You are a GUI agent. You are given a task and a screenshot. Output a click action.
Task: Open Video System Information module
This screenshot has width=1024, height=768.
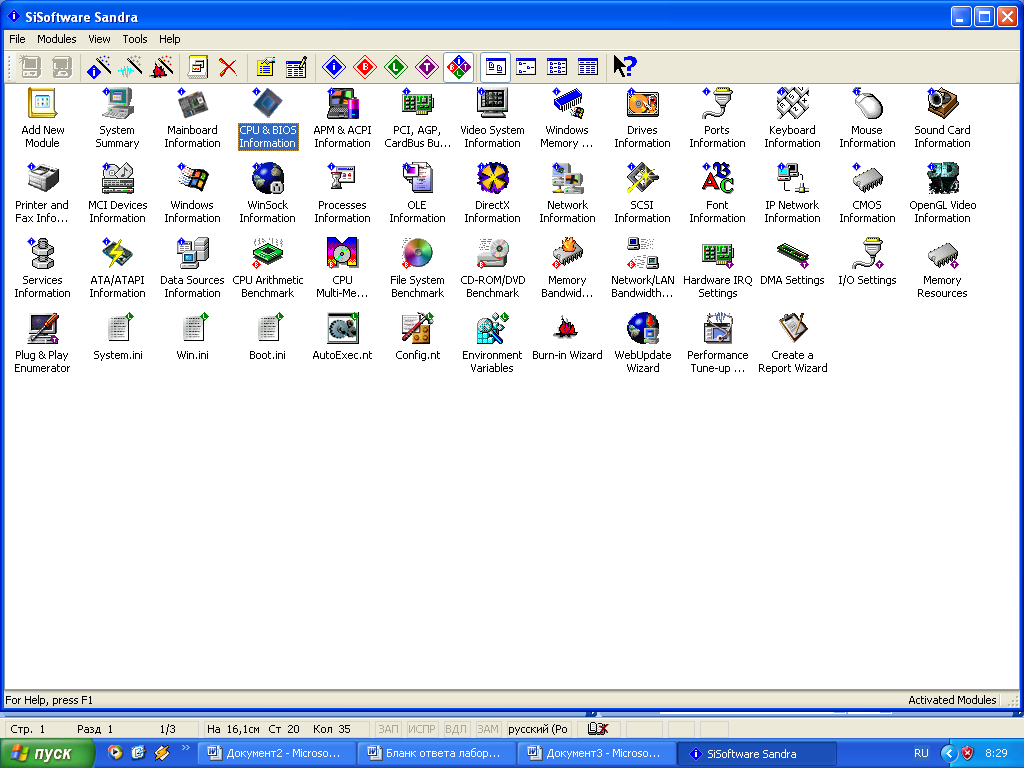click(x=492, y=119)
